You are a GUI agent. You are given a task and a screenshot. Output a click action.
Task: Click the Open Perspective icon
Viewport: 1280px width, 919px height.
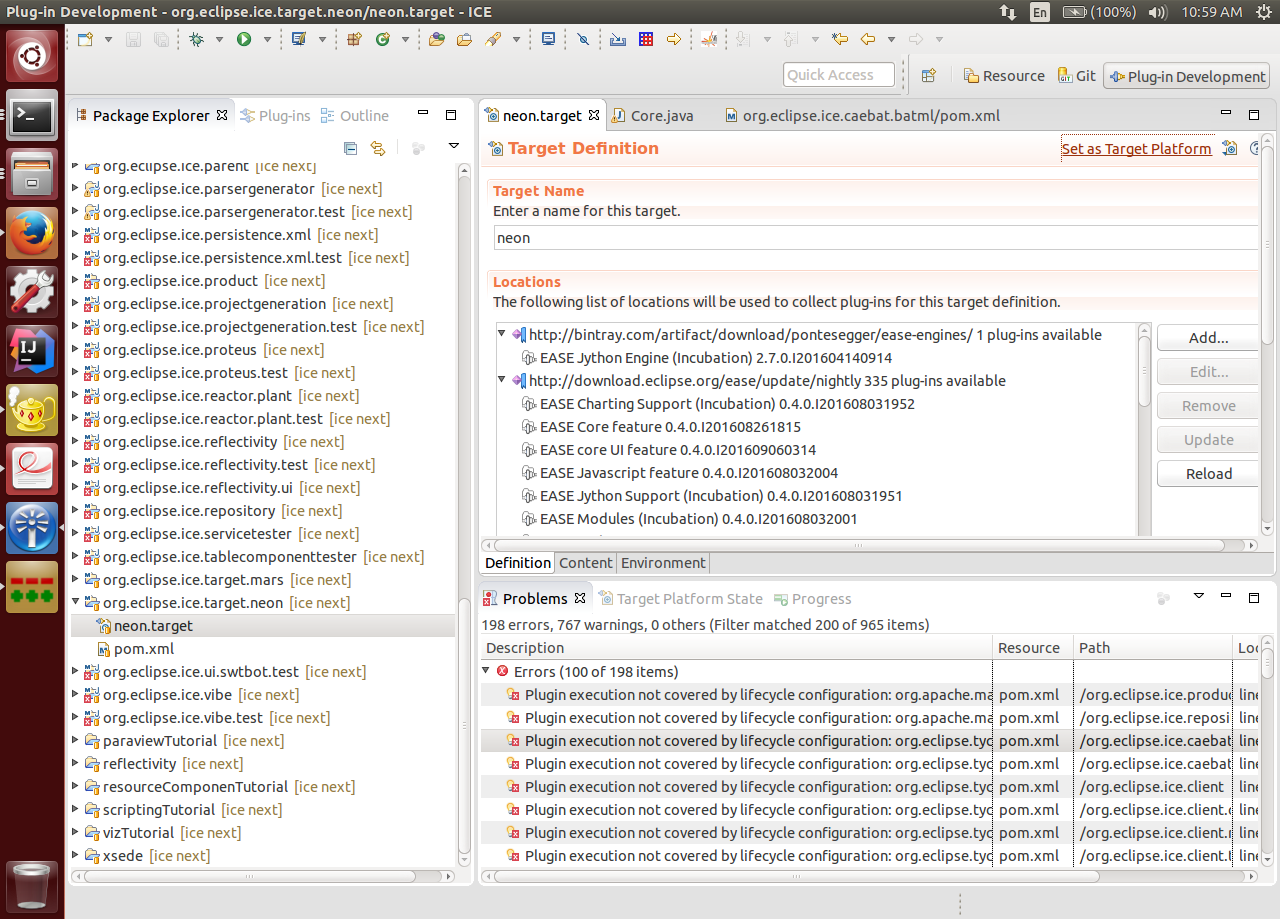pyautogui.click(x=928, y=76)
